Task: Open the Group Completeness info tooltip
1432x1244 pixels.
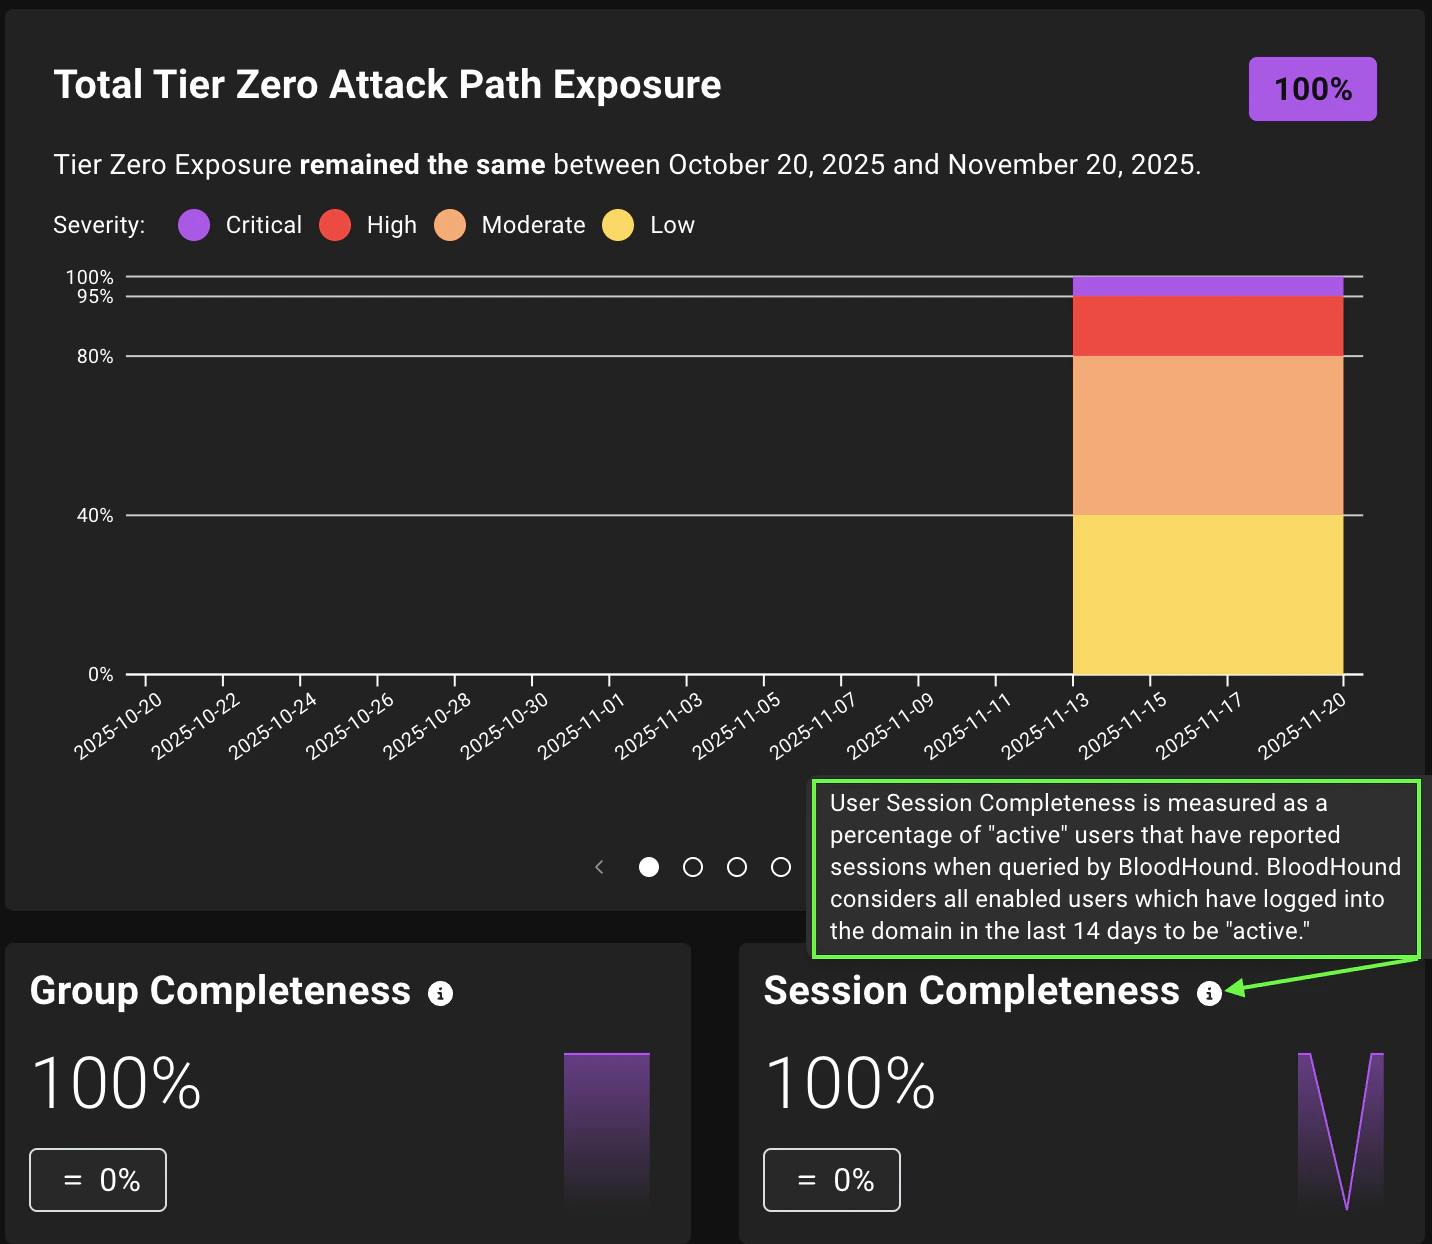Action: tap(441, 993)
